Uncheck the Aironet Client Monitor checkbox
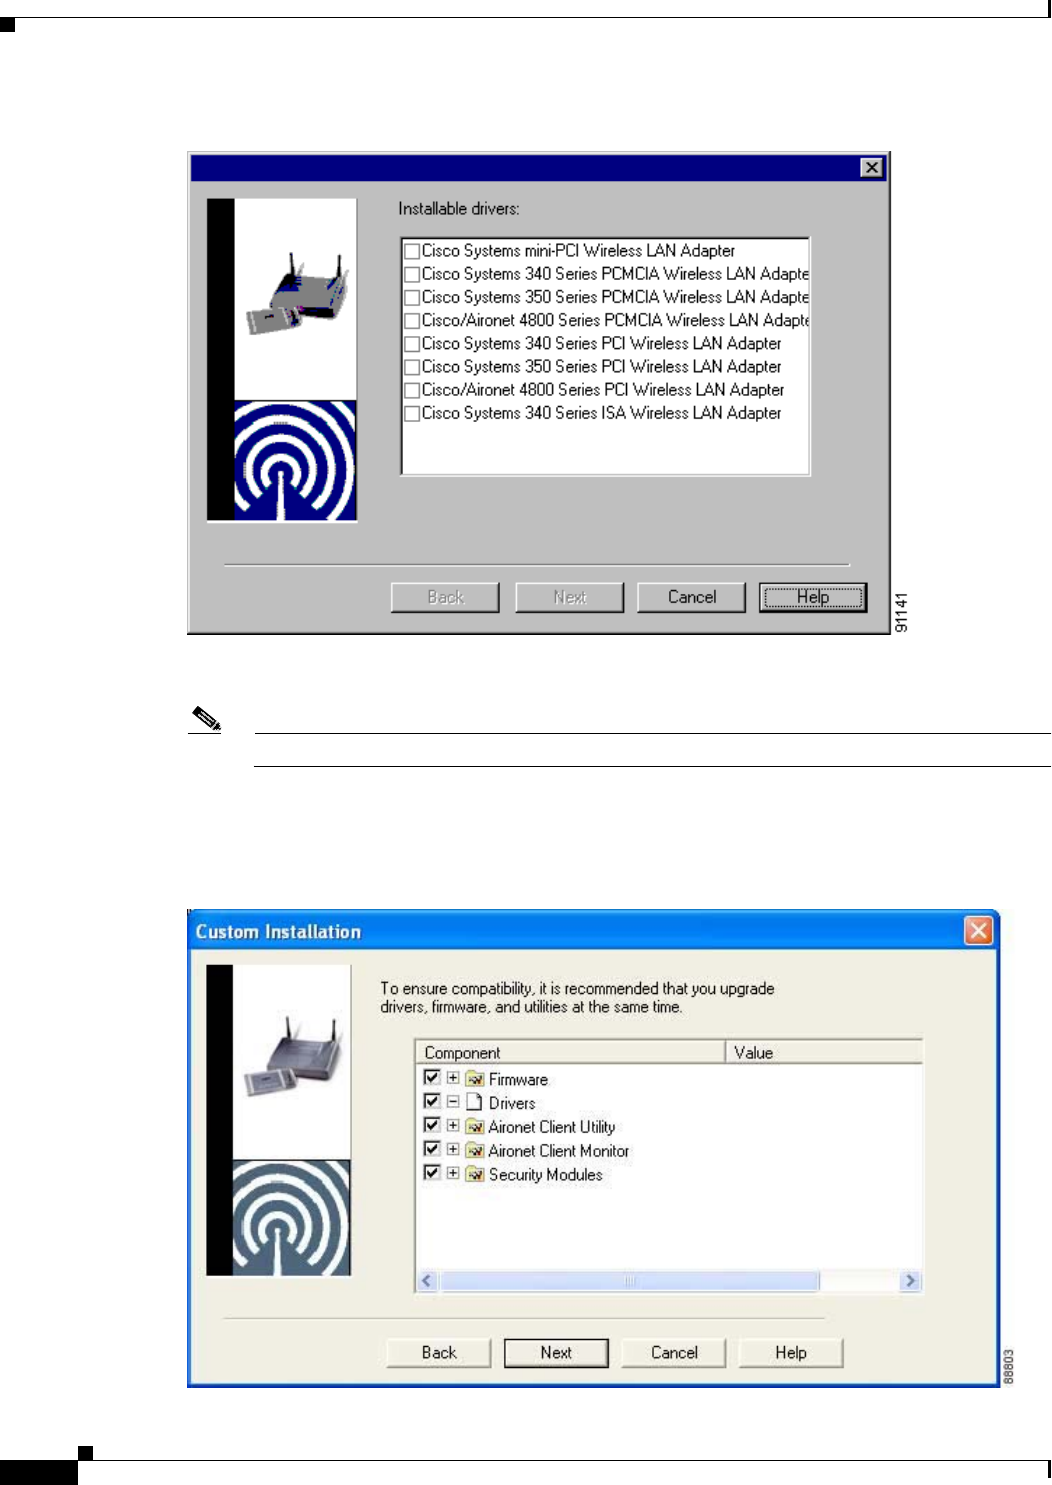Image resolution: width=1052 pixels, height=1485 pixels. click(432, 1150)
